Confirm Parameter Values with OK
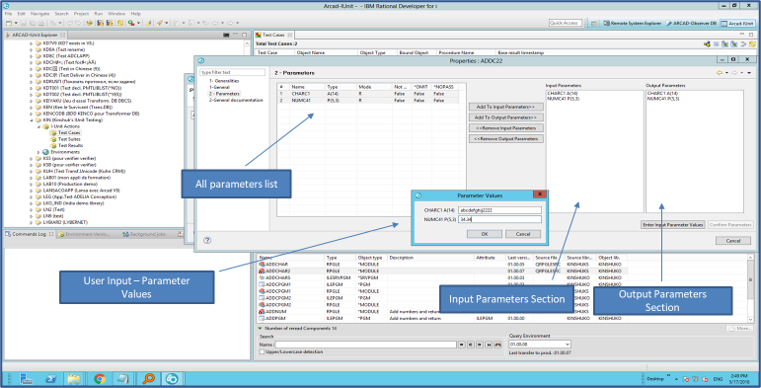The image size is (761, 388). [x=484, y=234]
